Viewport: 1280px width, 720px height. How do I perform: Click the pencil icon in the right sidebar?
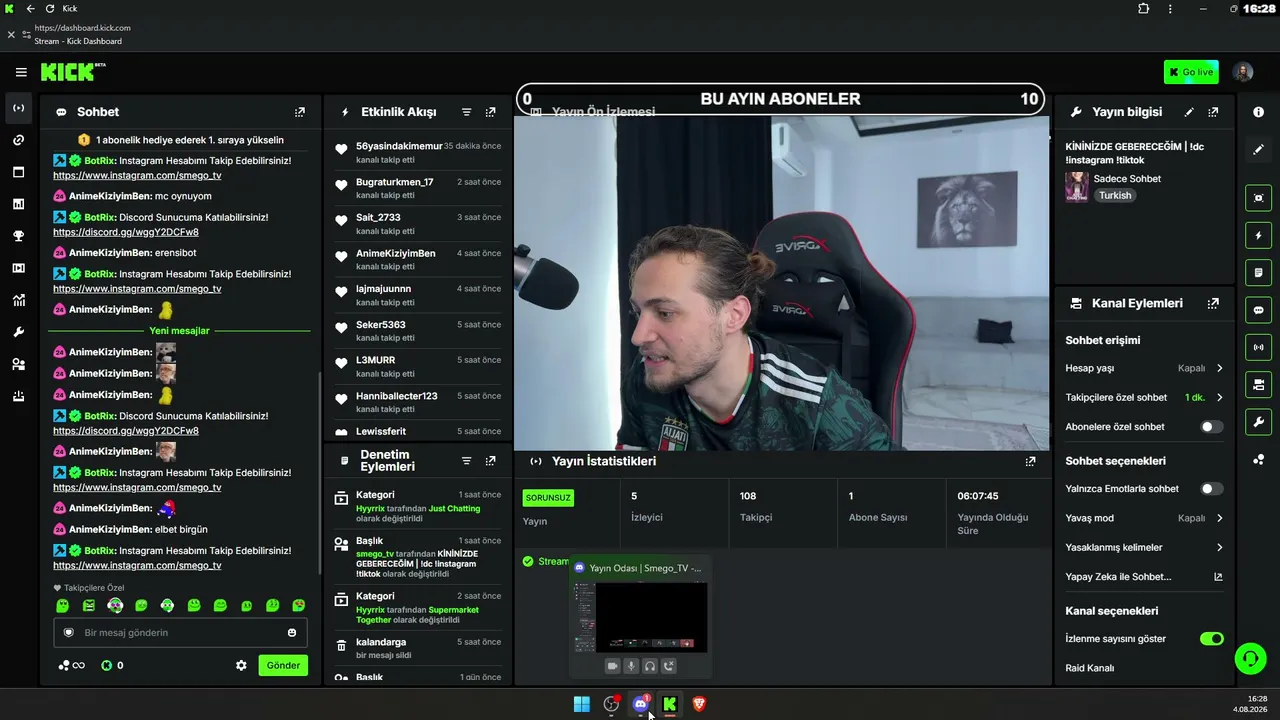tap(1258, 149)
